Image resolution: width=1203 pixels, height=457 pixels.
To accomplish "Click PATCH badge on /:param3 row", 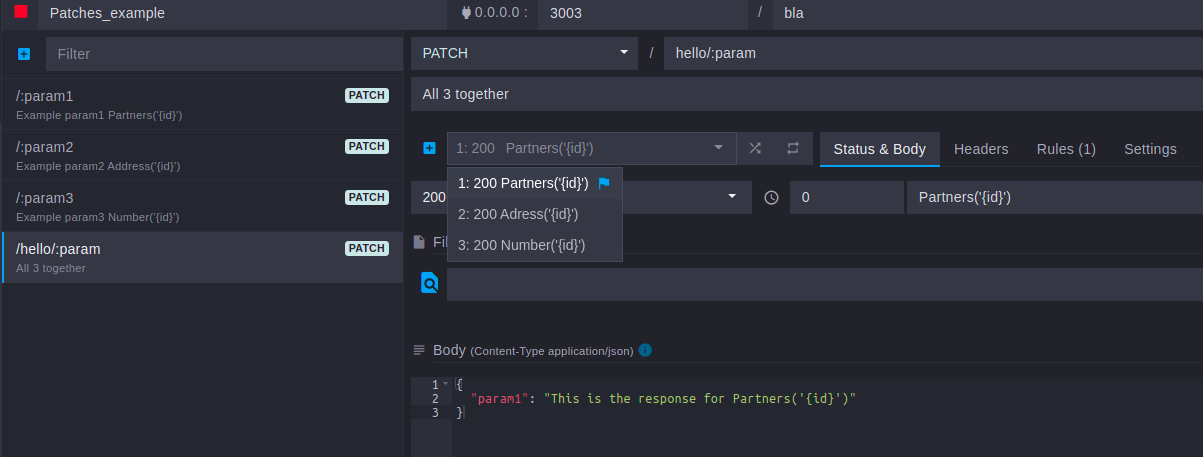I will pyautogui.click(x=366, y=198).
